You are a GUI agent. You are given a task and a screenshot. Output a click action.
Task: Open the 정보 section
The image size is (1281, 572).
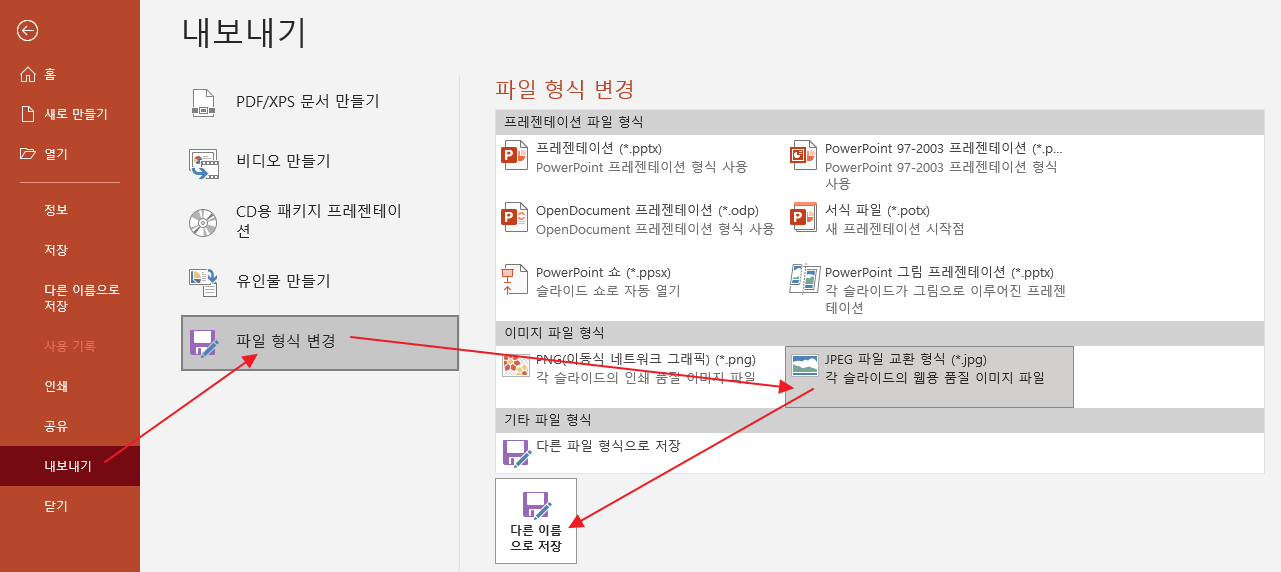pos(70,210)
